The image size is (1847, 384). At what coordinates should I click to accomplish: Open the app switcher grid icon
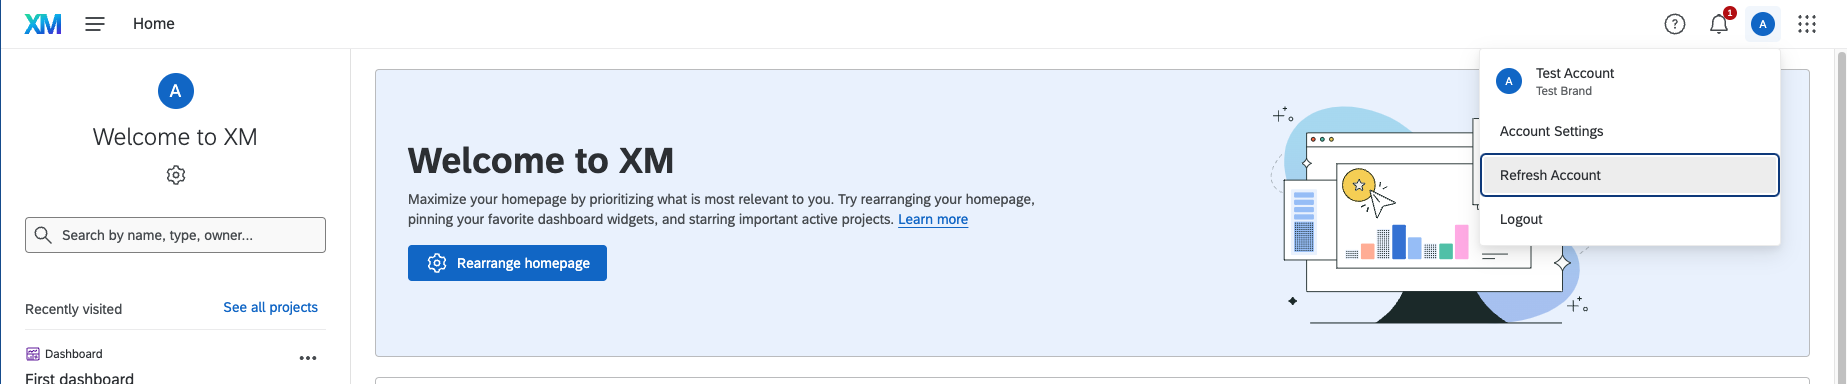coord(1807,24)
